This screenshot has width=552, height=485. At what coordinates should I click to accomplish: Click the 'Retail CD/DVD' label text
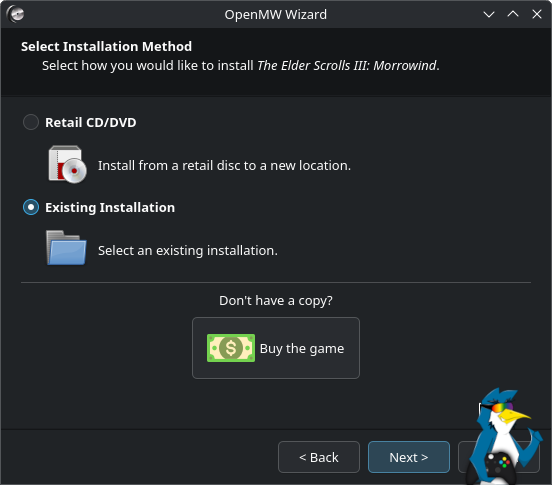[90, 122]
